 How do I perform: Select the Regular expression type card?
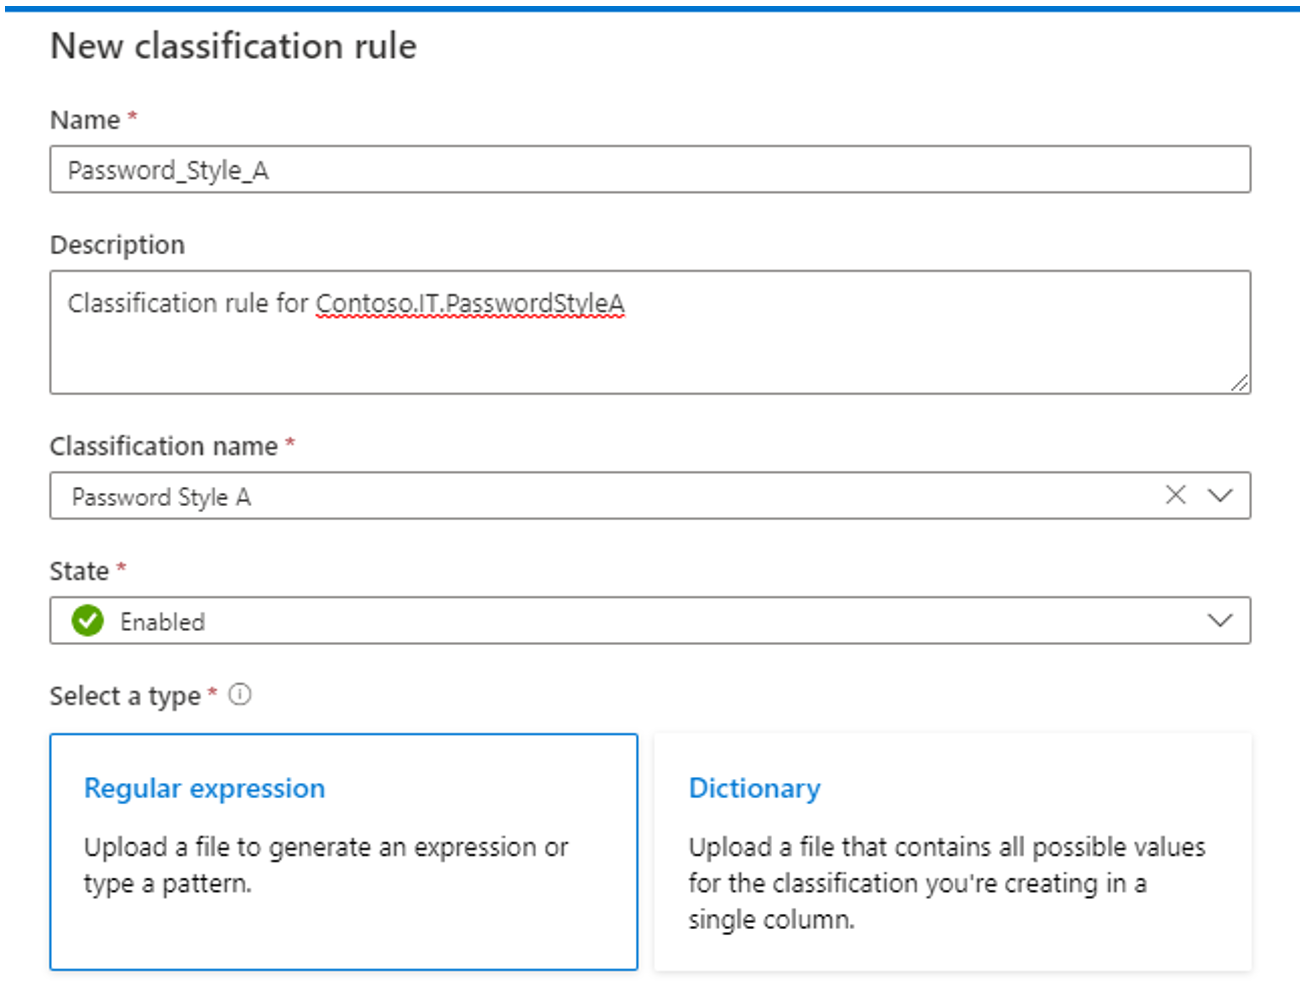click(x=344, y=852)
